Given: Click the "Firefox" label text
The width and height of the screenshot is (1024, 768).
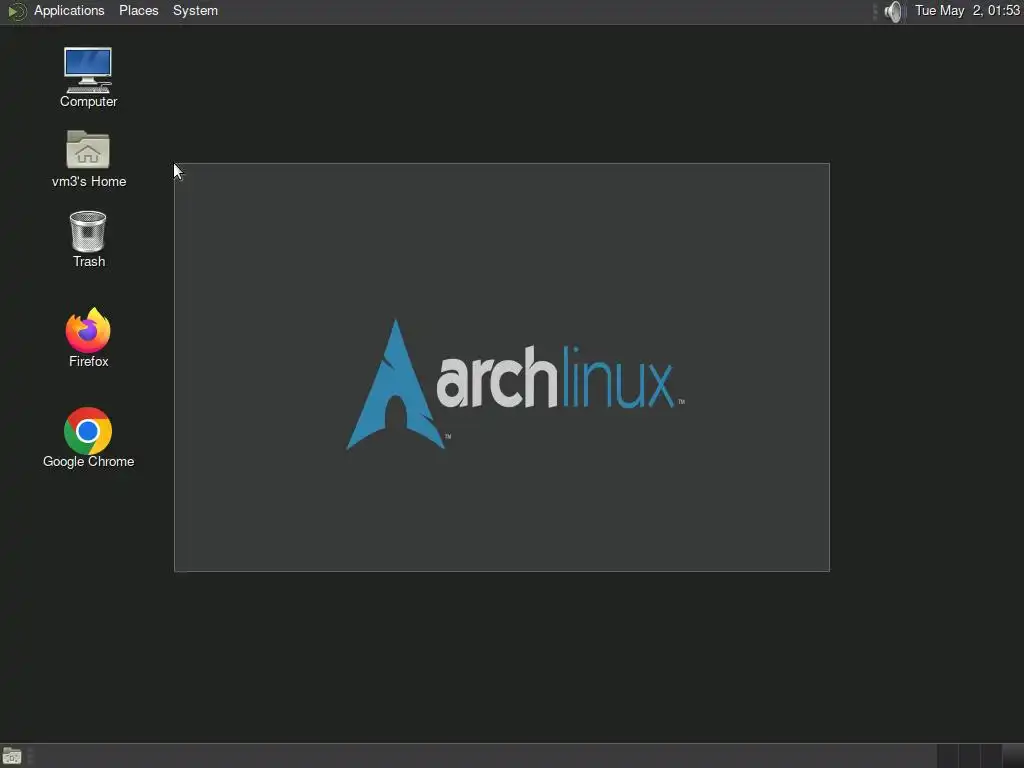Looking at the screenshot, I should point(89,362).
